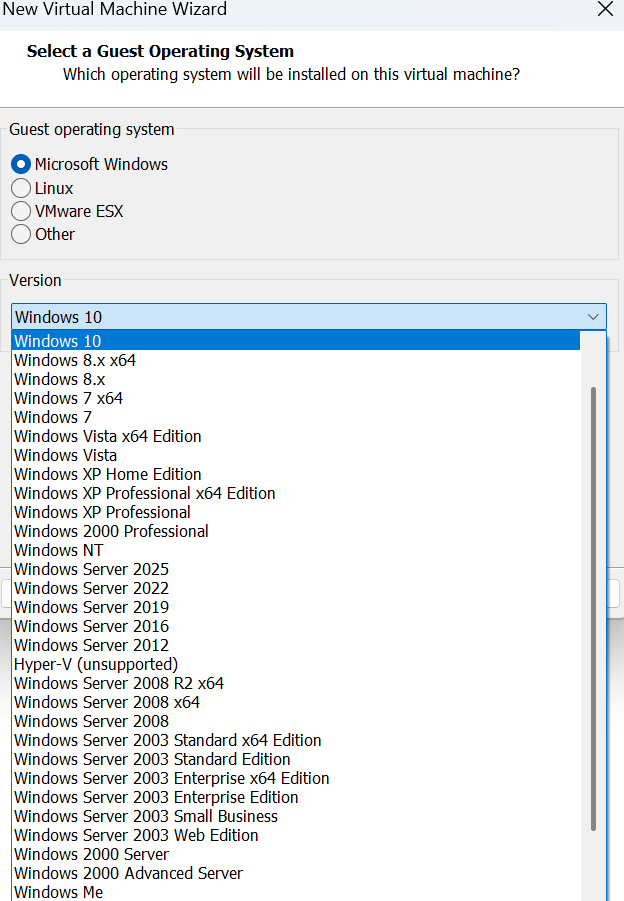The image size is (624, 901).
Task: Pick Windows 2000 Advanced Server
Action: 128,873
